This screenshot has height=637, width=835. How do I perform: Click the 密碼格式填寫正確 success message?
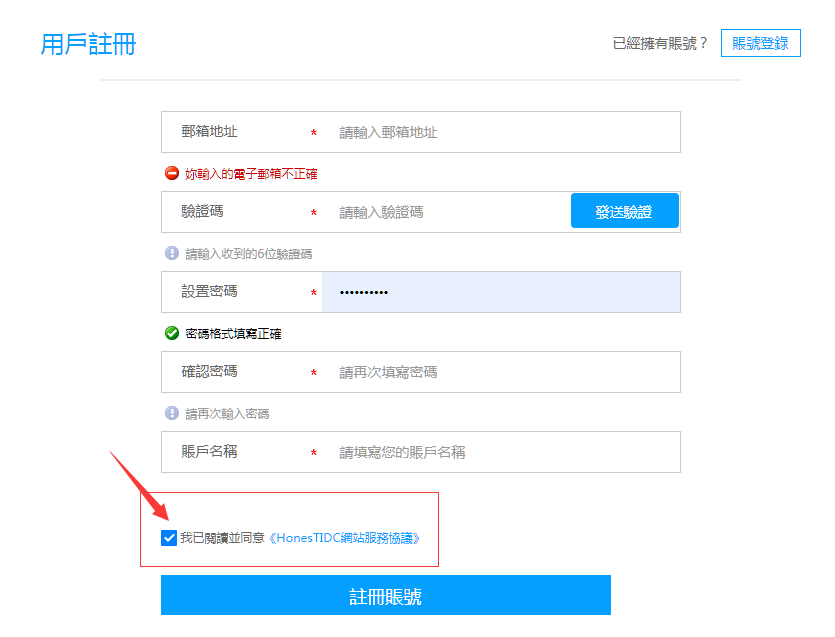233,334
